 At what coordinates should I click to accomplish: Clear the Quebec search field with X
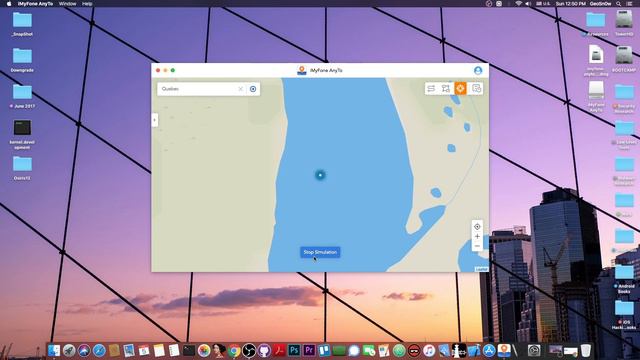coord(240,89)
